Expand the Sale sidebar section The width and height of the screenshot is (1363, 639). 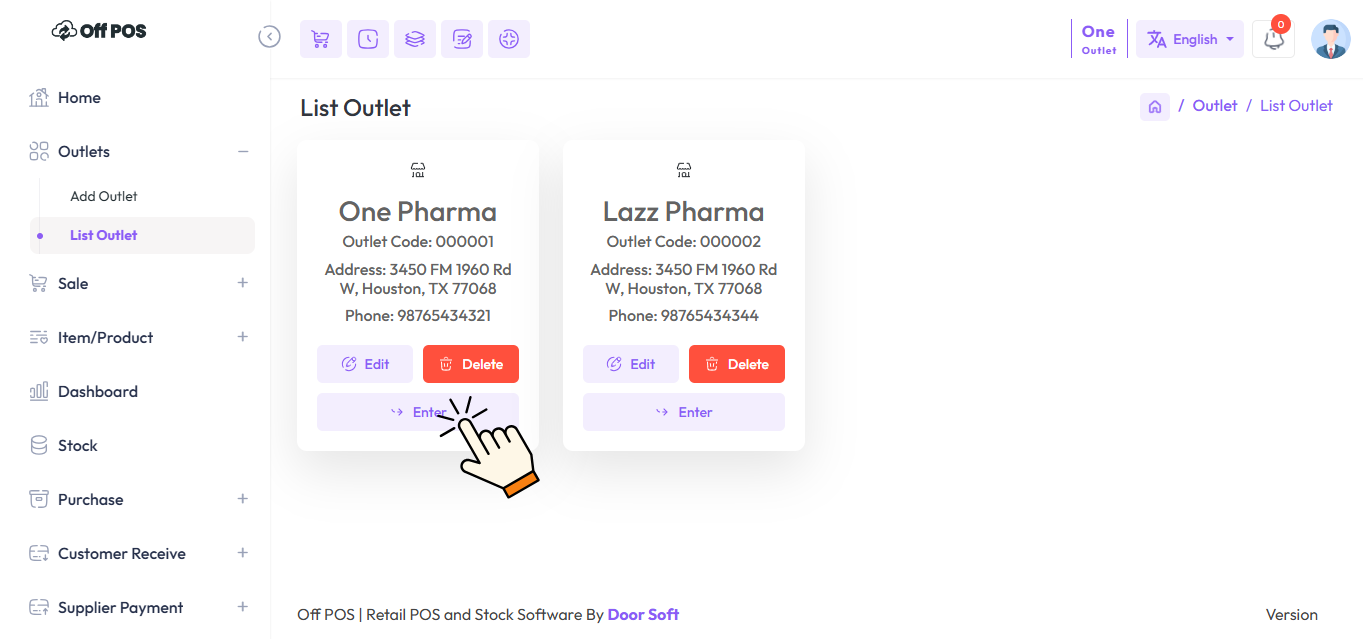[x=242, y=283]
